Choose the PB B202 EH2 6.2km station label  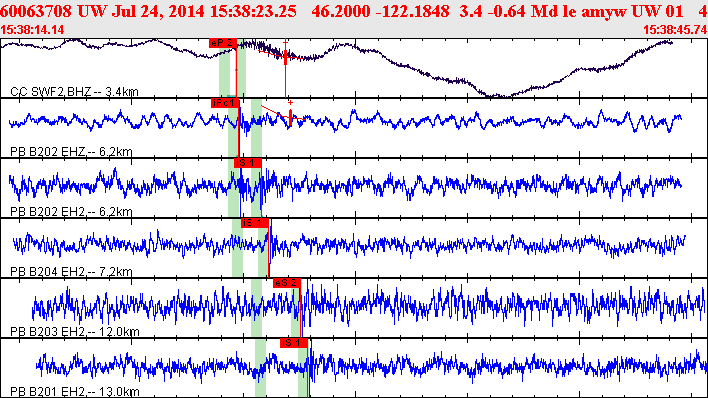tap(71, 212)
